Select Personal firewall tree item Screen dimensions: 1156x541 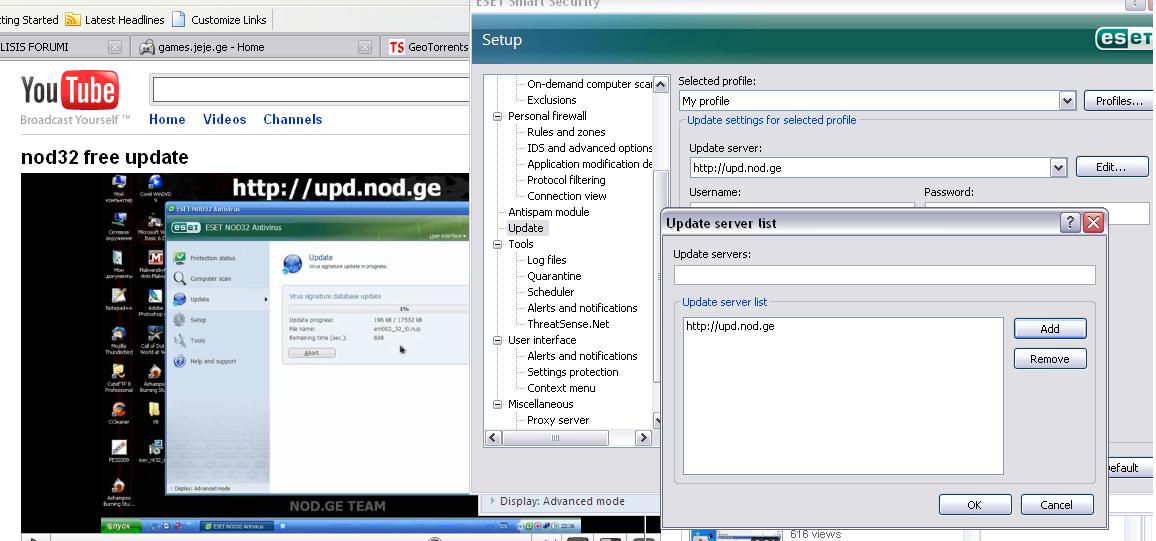coord(547,116)
